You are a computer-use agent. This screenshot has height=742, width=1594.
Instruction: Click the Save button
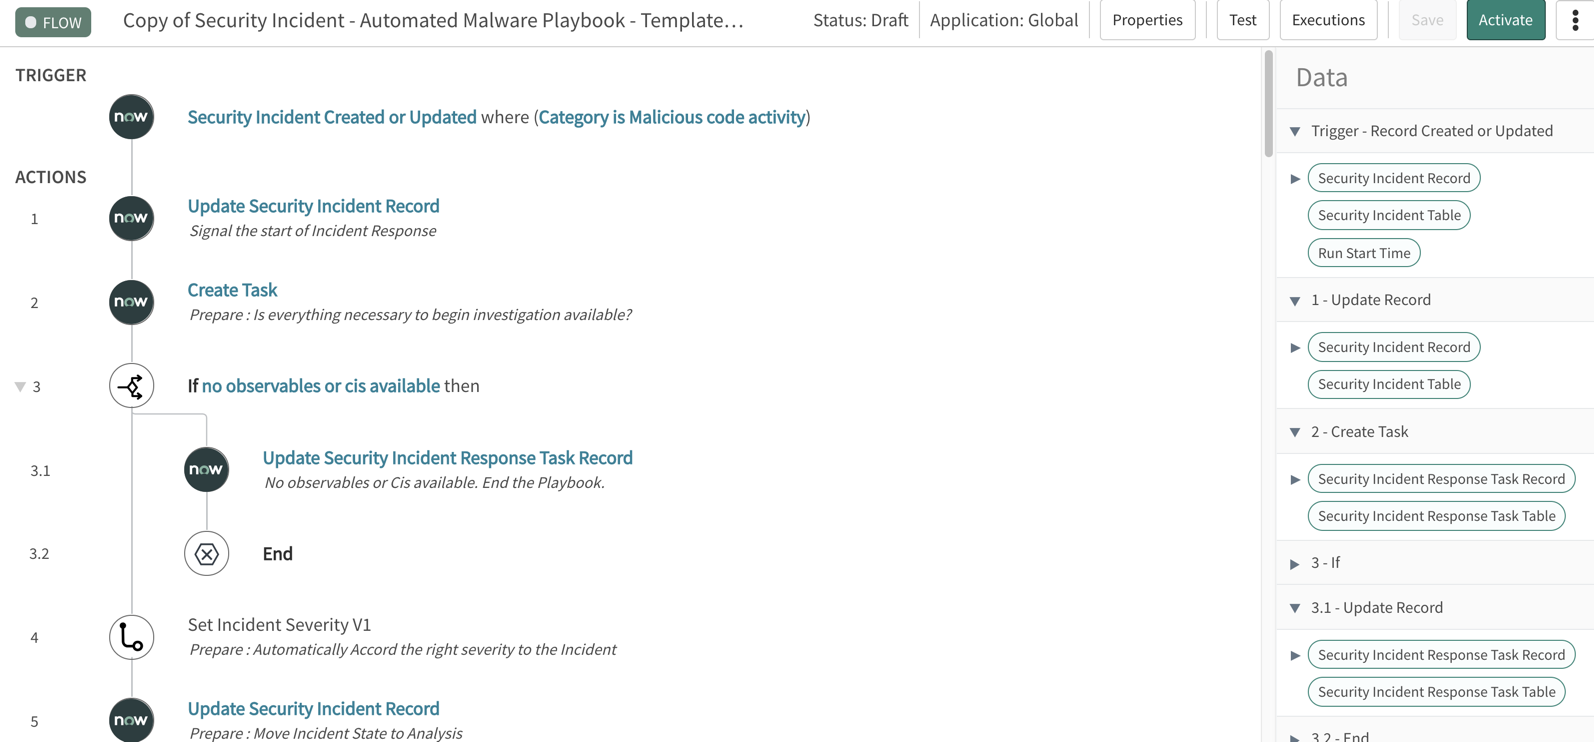point(1427,20)
